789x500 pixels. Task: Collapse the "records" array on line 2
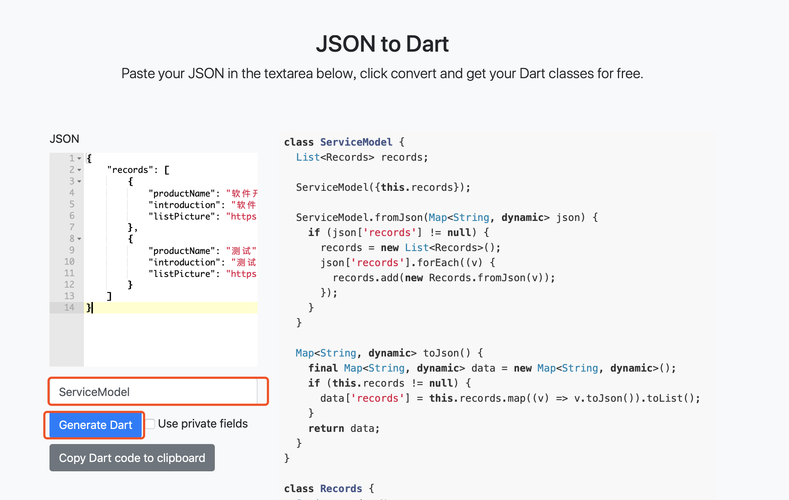[x=79, y=170]
